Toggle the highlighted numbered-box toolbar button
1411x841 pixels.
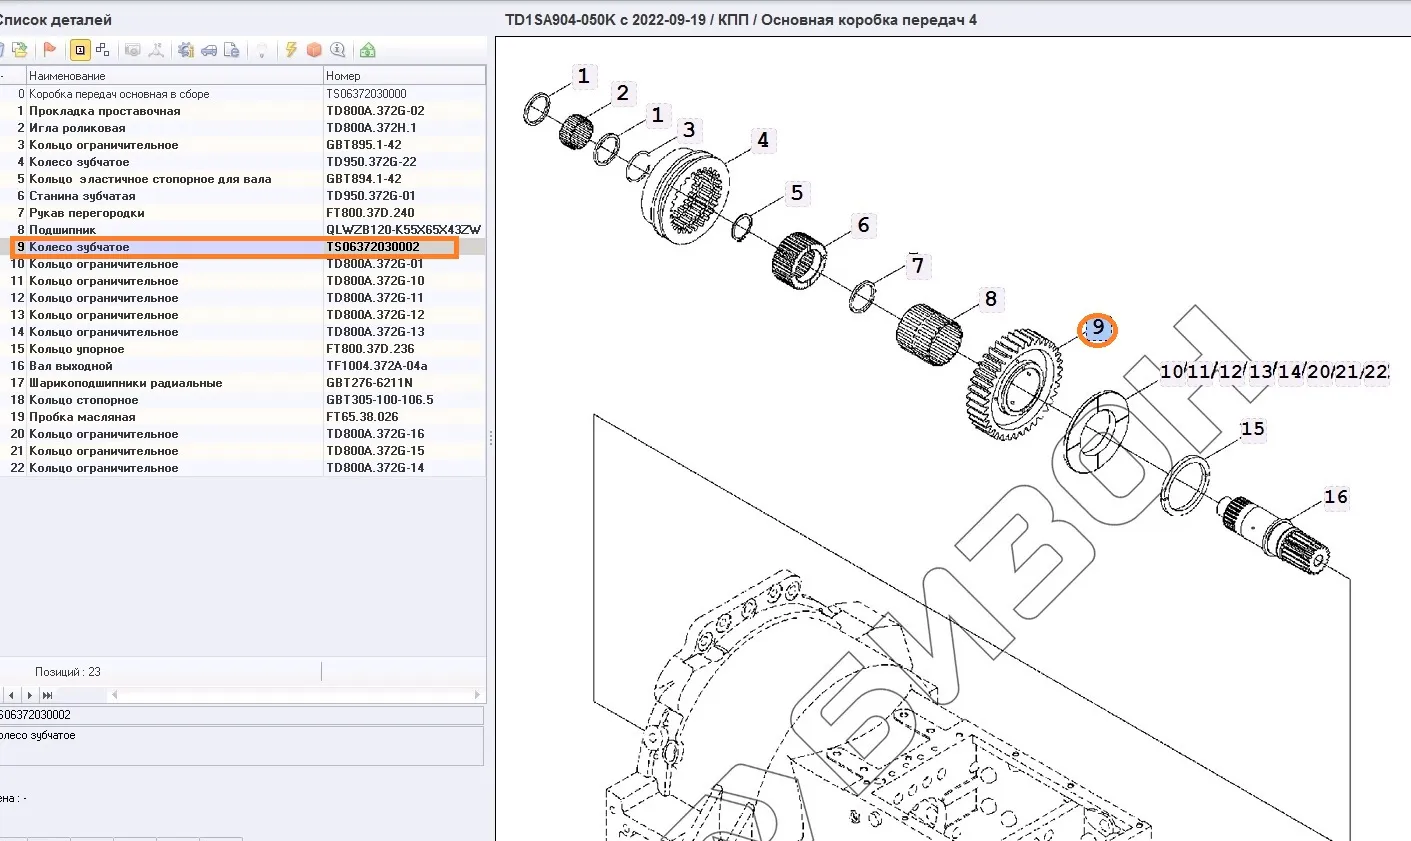pyautogui.click(x=80, y=50)
